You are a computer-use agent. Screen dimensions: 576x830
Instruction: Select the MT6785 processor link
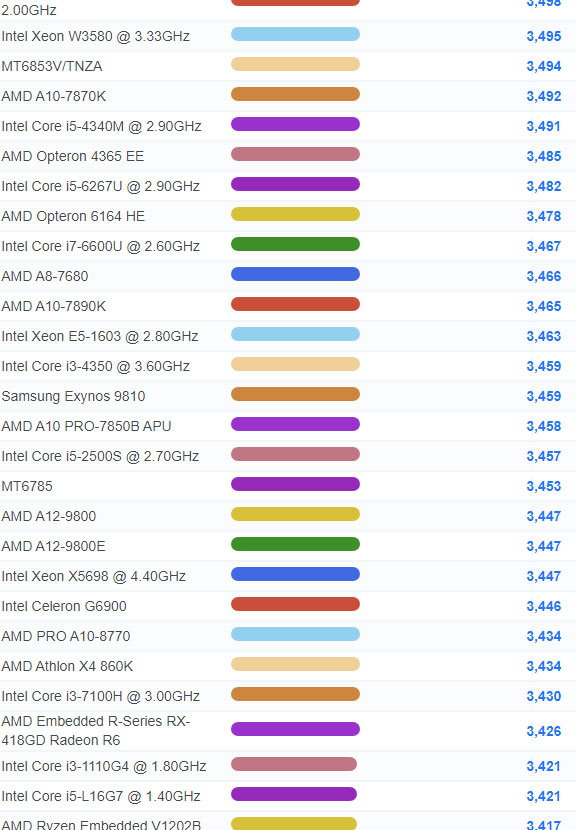click(27, 486)
